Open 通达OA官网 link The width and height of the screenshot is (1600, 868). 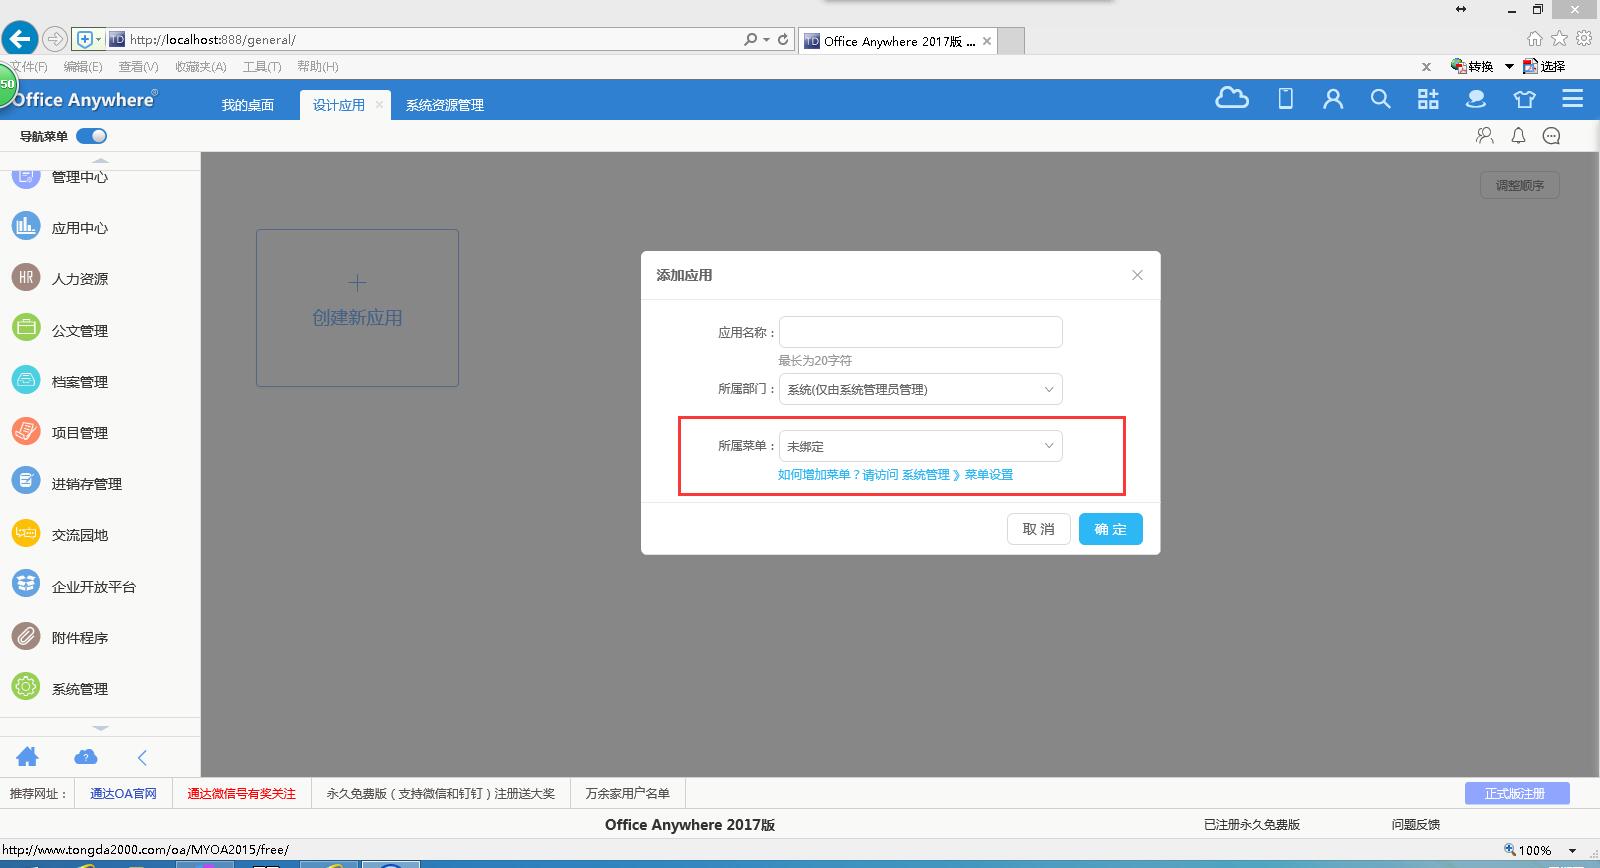(x=124, y=793)
